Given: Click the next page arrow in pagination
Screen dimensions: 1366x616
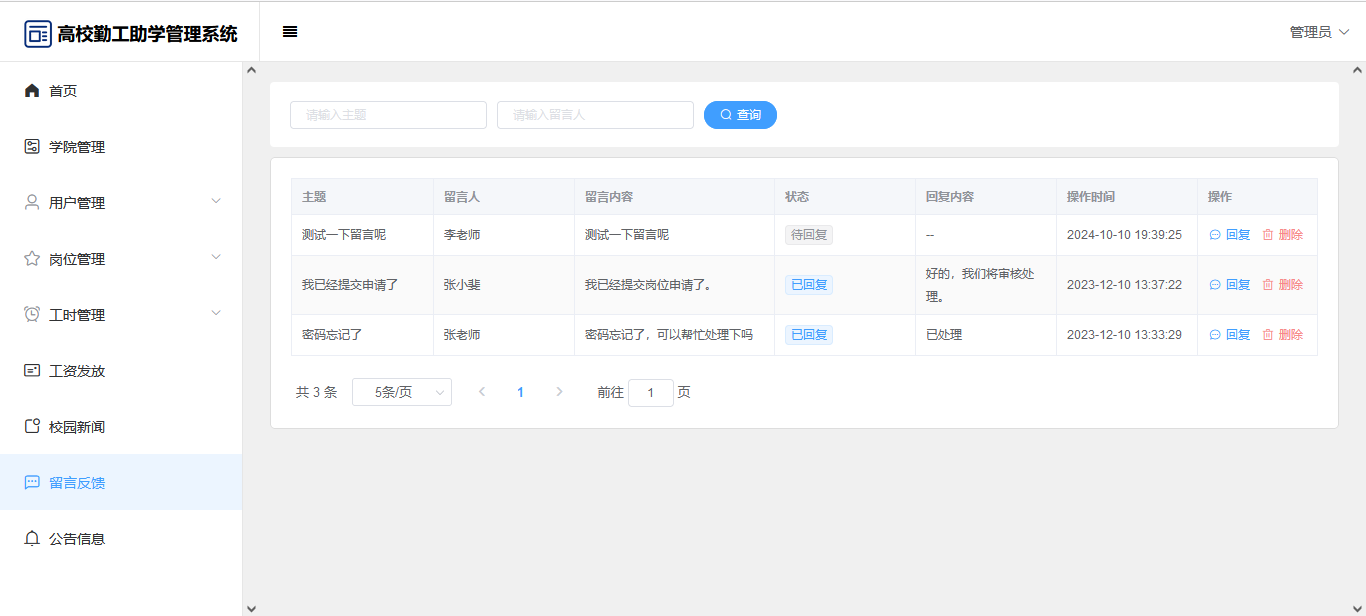Looking at the screenshot, I should (559, 393).
